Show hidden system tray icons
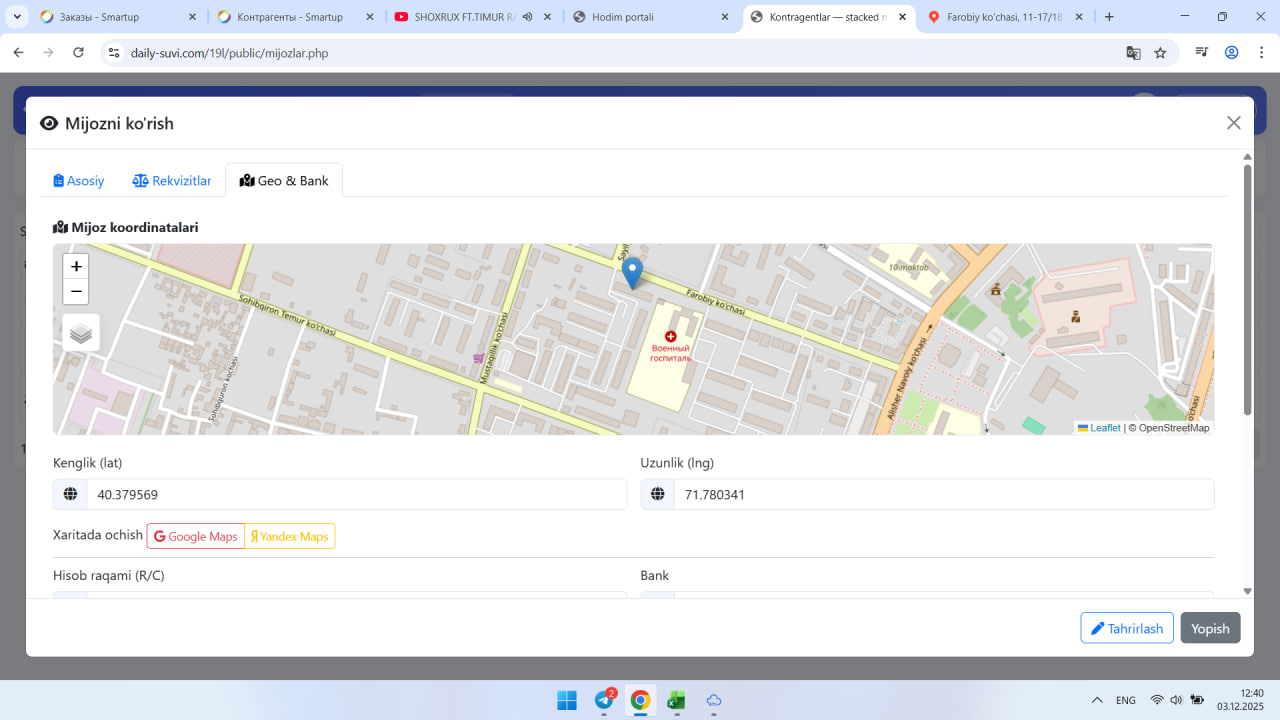1280x720 pixels. pyautogui.click(x=1097, y=700)
